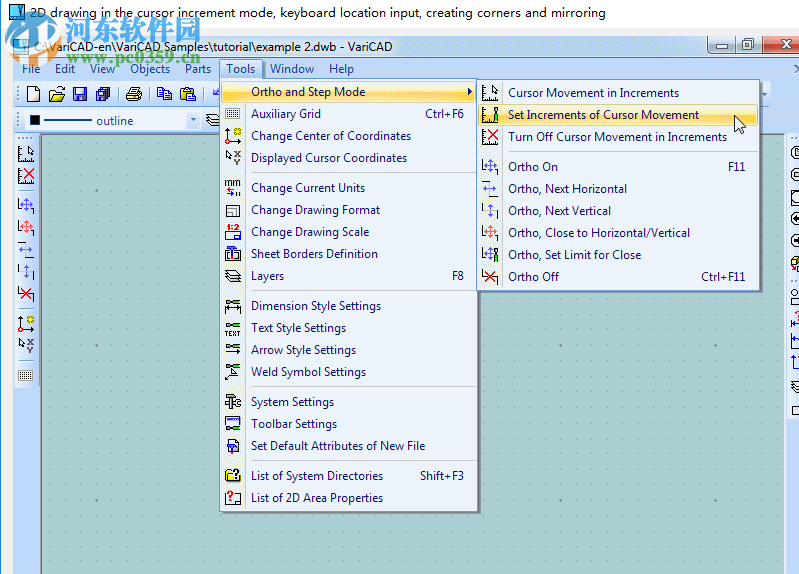Click cursor increments icon in left toolbar

tap(26, 153)
